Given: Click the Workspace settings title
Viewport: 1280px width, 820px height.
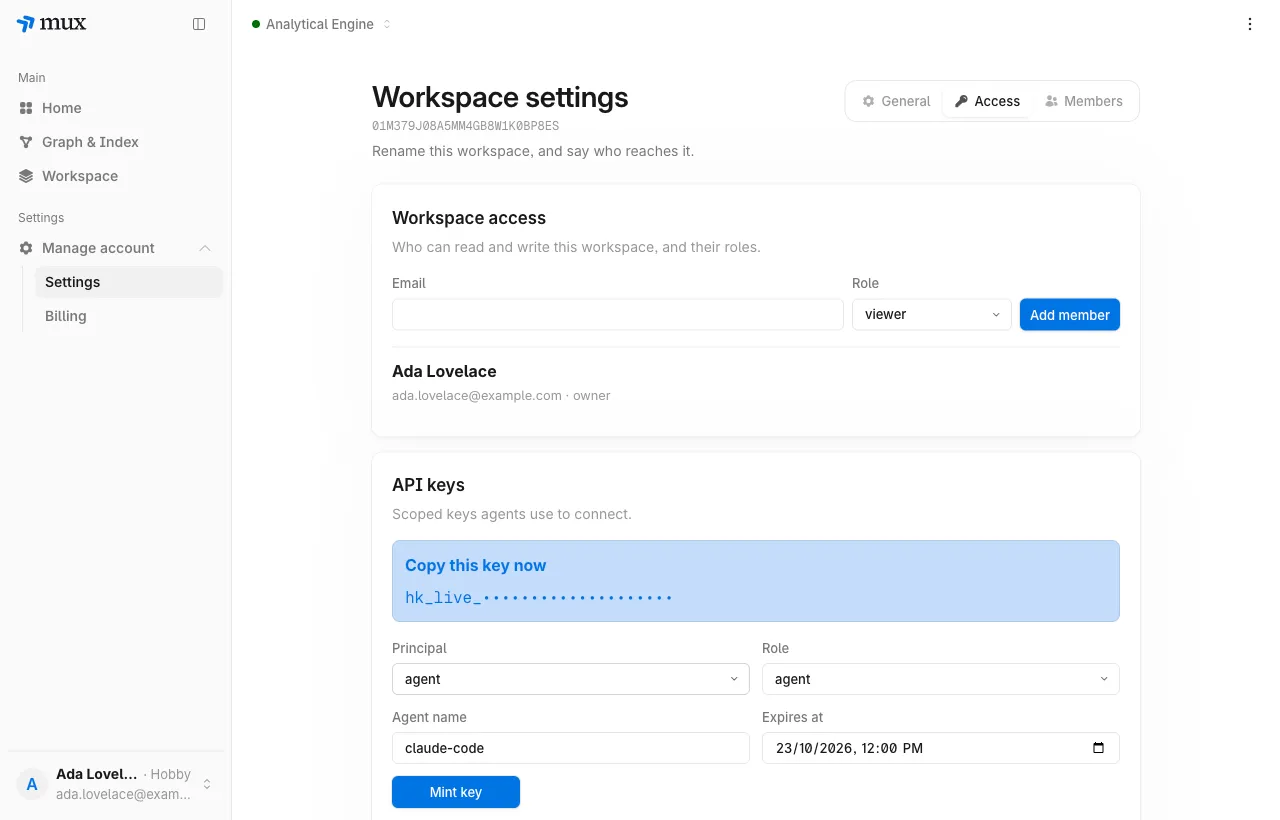Looking at the screenshot, I should [500, 97].
